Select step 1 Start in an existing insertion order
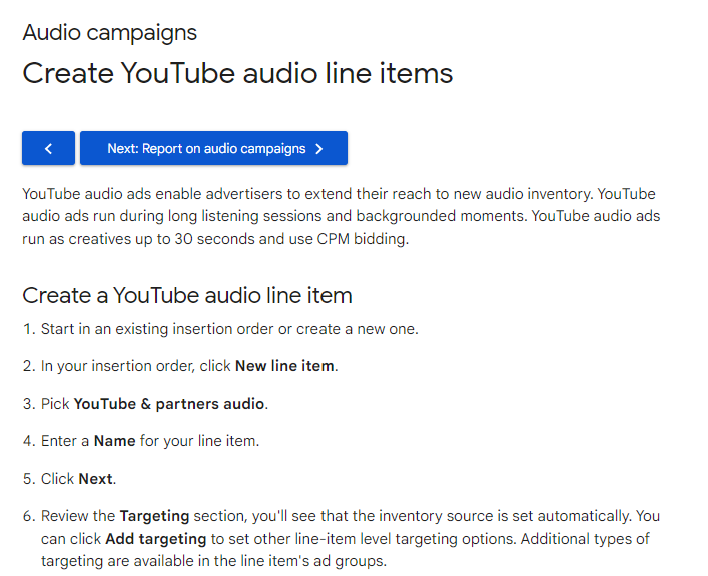708x576 pixels. pos(229,329)
